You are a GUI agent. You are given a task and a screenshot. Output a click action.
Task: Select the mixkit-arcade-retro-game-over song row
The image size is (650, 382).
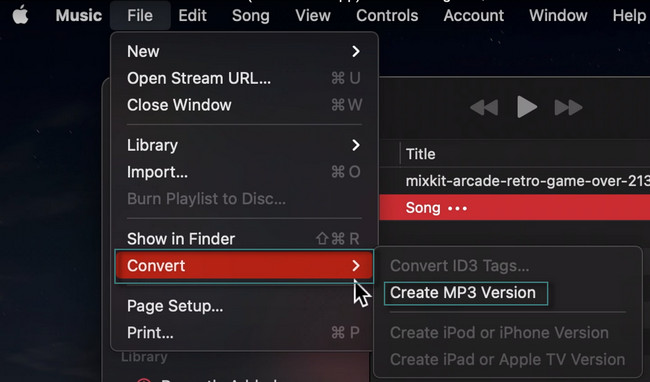click(x=514, y=181)
